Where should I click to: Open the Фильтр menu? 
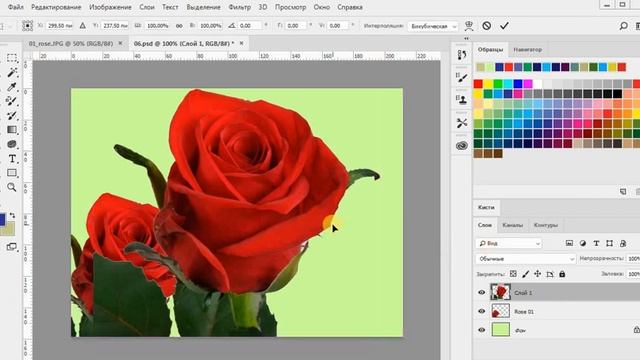240,7
